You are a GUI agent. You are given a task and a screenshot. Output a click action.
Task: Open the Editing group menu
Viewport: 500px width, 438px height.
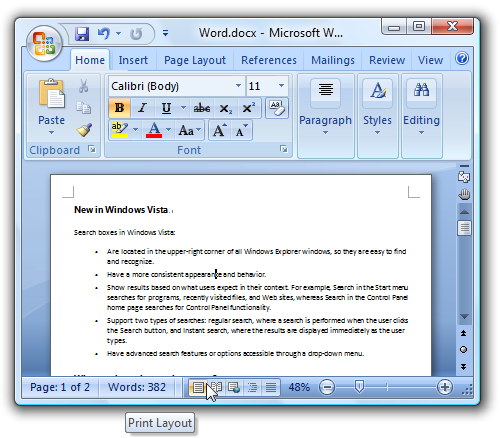pos(422,116)
